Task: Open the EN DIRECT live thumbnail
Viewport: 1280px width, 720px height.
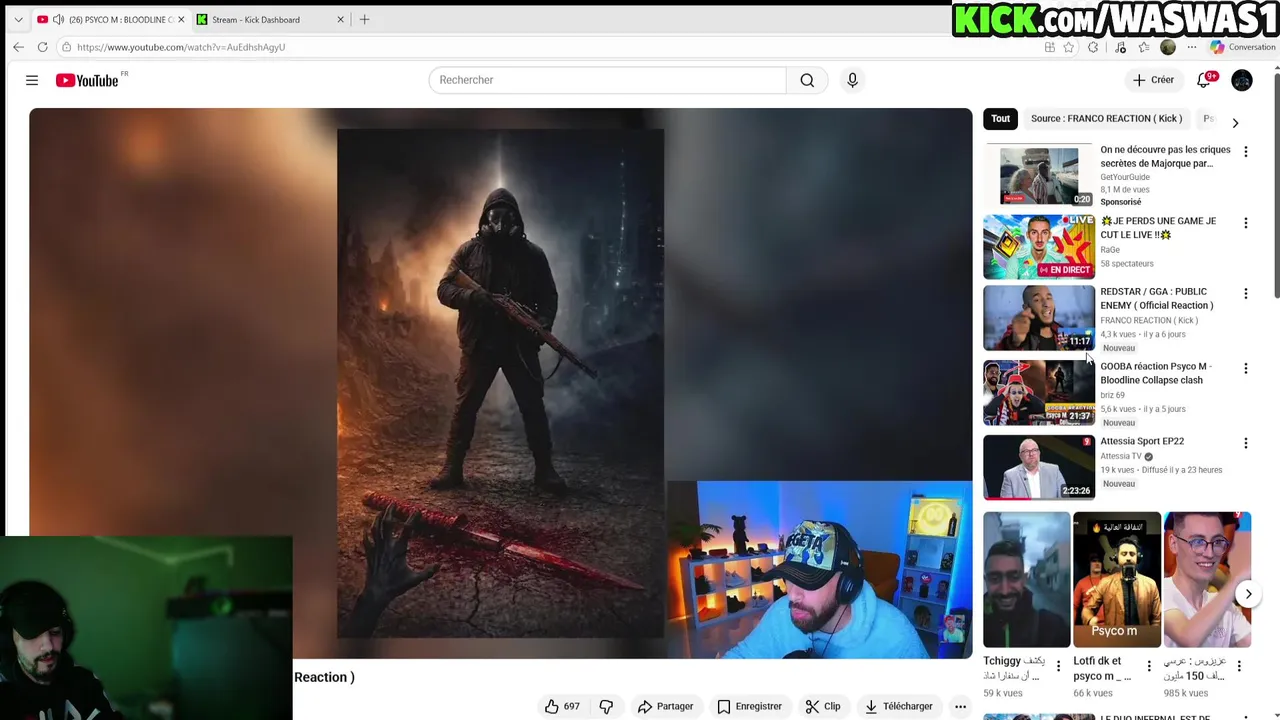Action: pos(1039,247)
